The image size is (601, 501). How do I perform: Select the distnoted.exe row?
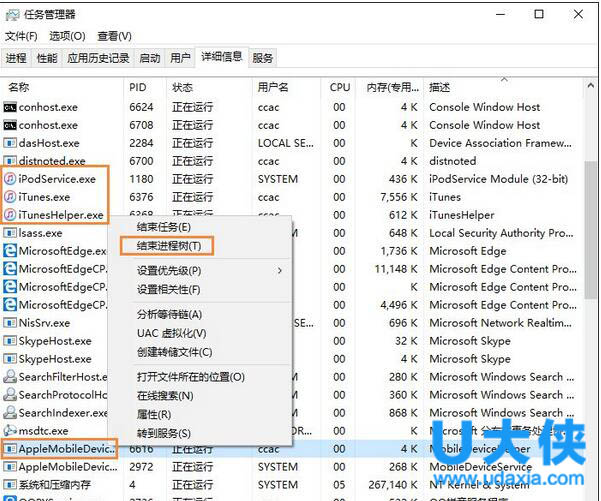291,161
